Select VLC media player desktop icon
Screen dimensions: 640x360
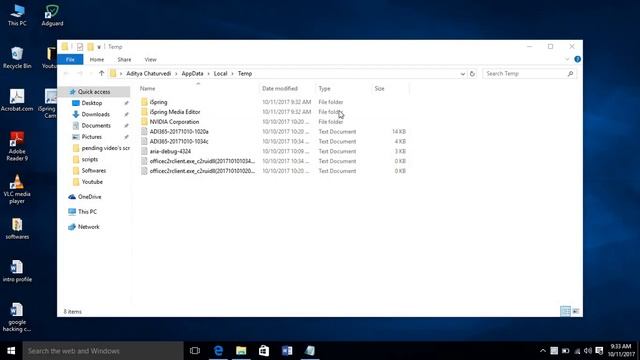(17, 189)
